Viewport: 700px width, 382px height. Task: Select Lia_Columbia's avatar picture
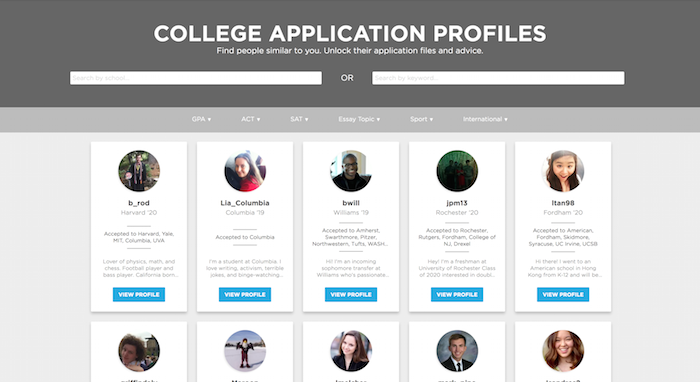click(245, 171)
